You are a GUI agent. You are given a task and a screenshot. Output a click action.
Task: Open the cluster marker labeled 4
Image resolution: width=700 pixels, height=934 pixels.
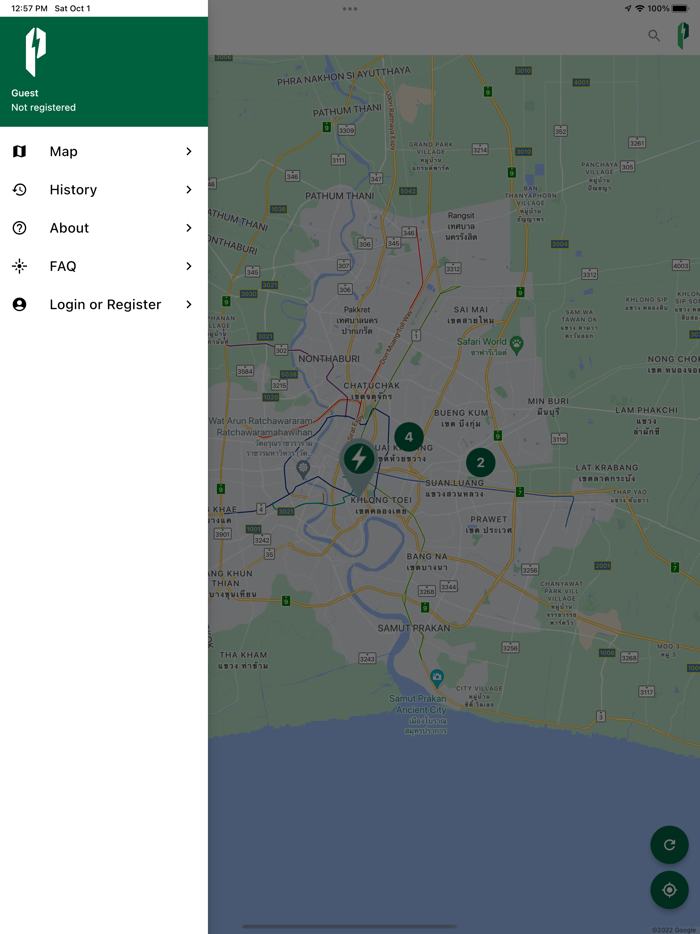click(x=409, y=437)
